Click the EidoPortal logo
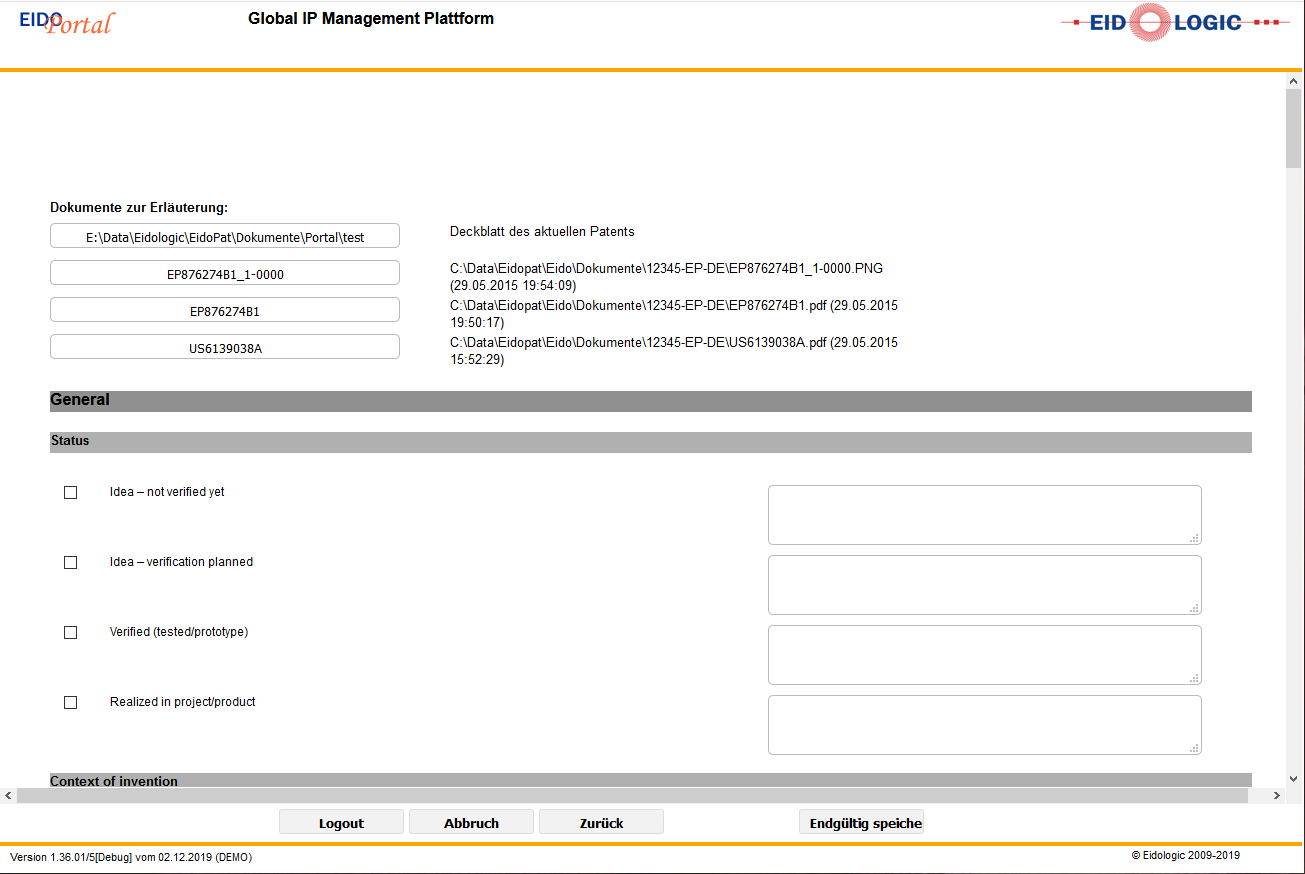This screenshot has width=1305, height=874. coord(66,23)
